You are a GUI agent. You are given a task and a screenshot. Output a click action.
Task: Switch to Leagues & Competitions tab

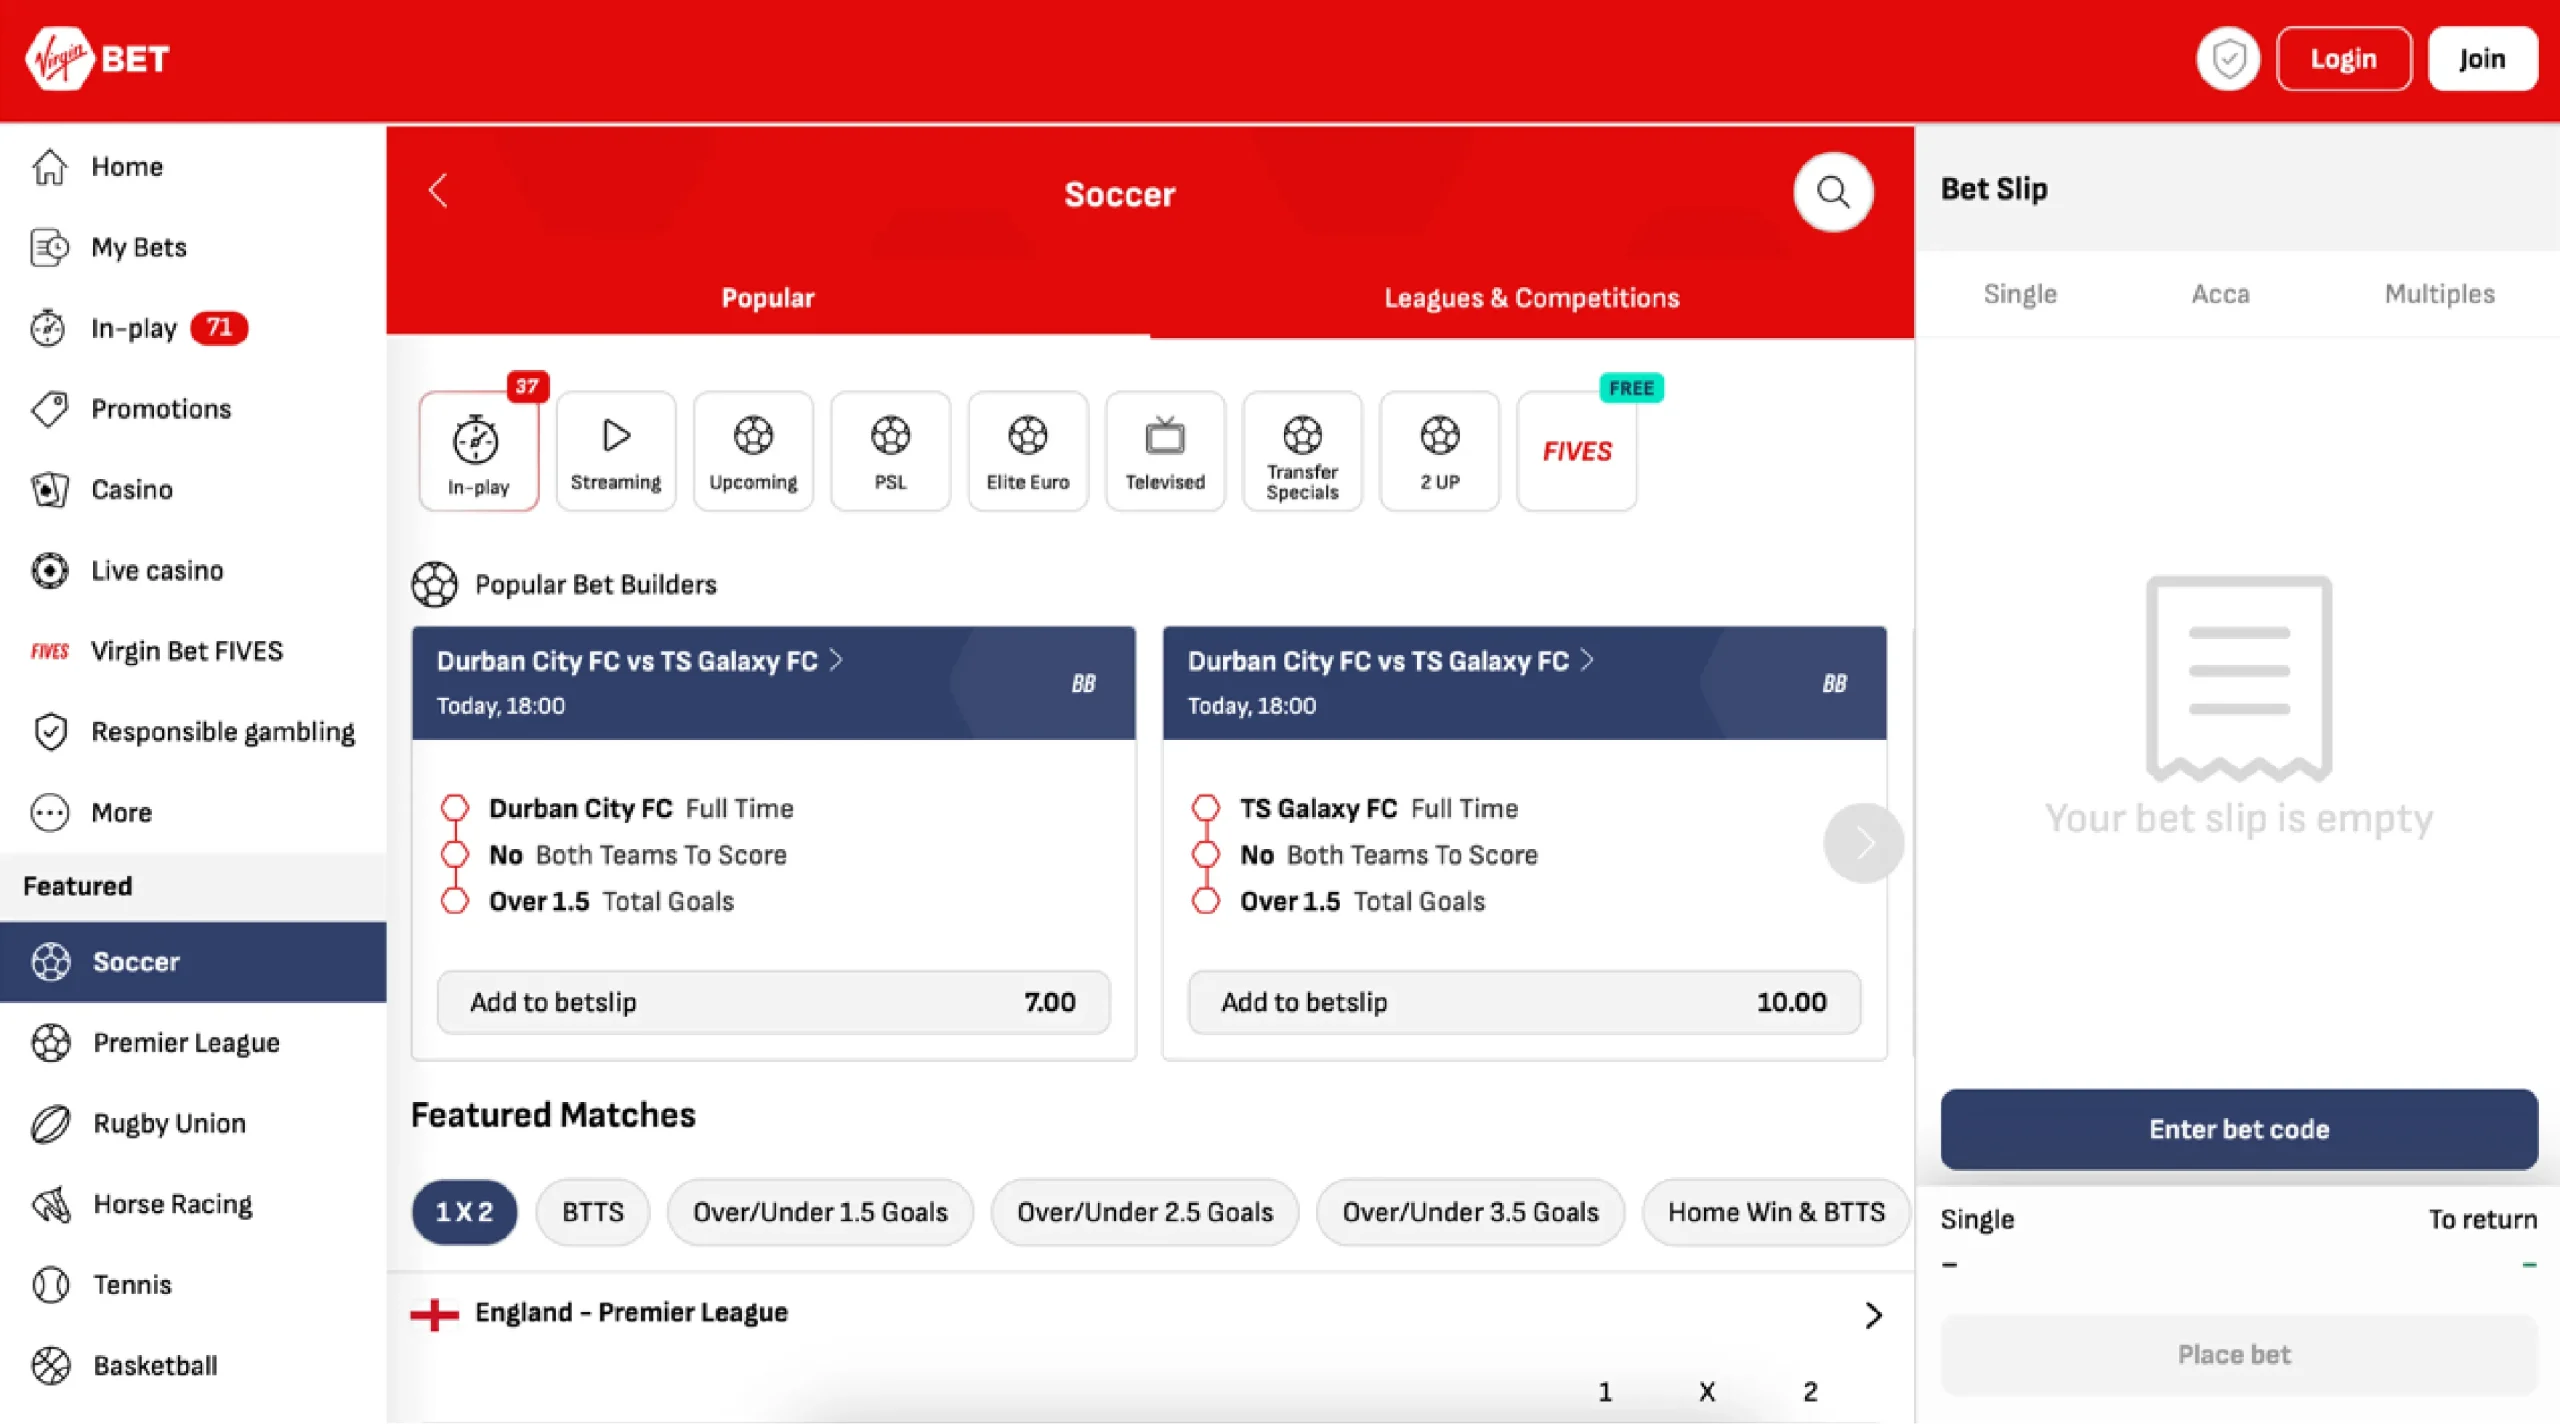[x=1531, y=298]
